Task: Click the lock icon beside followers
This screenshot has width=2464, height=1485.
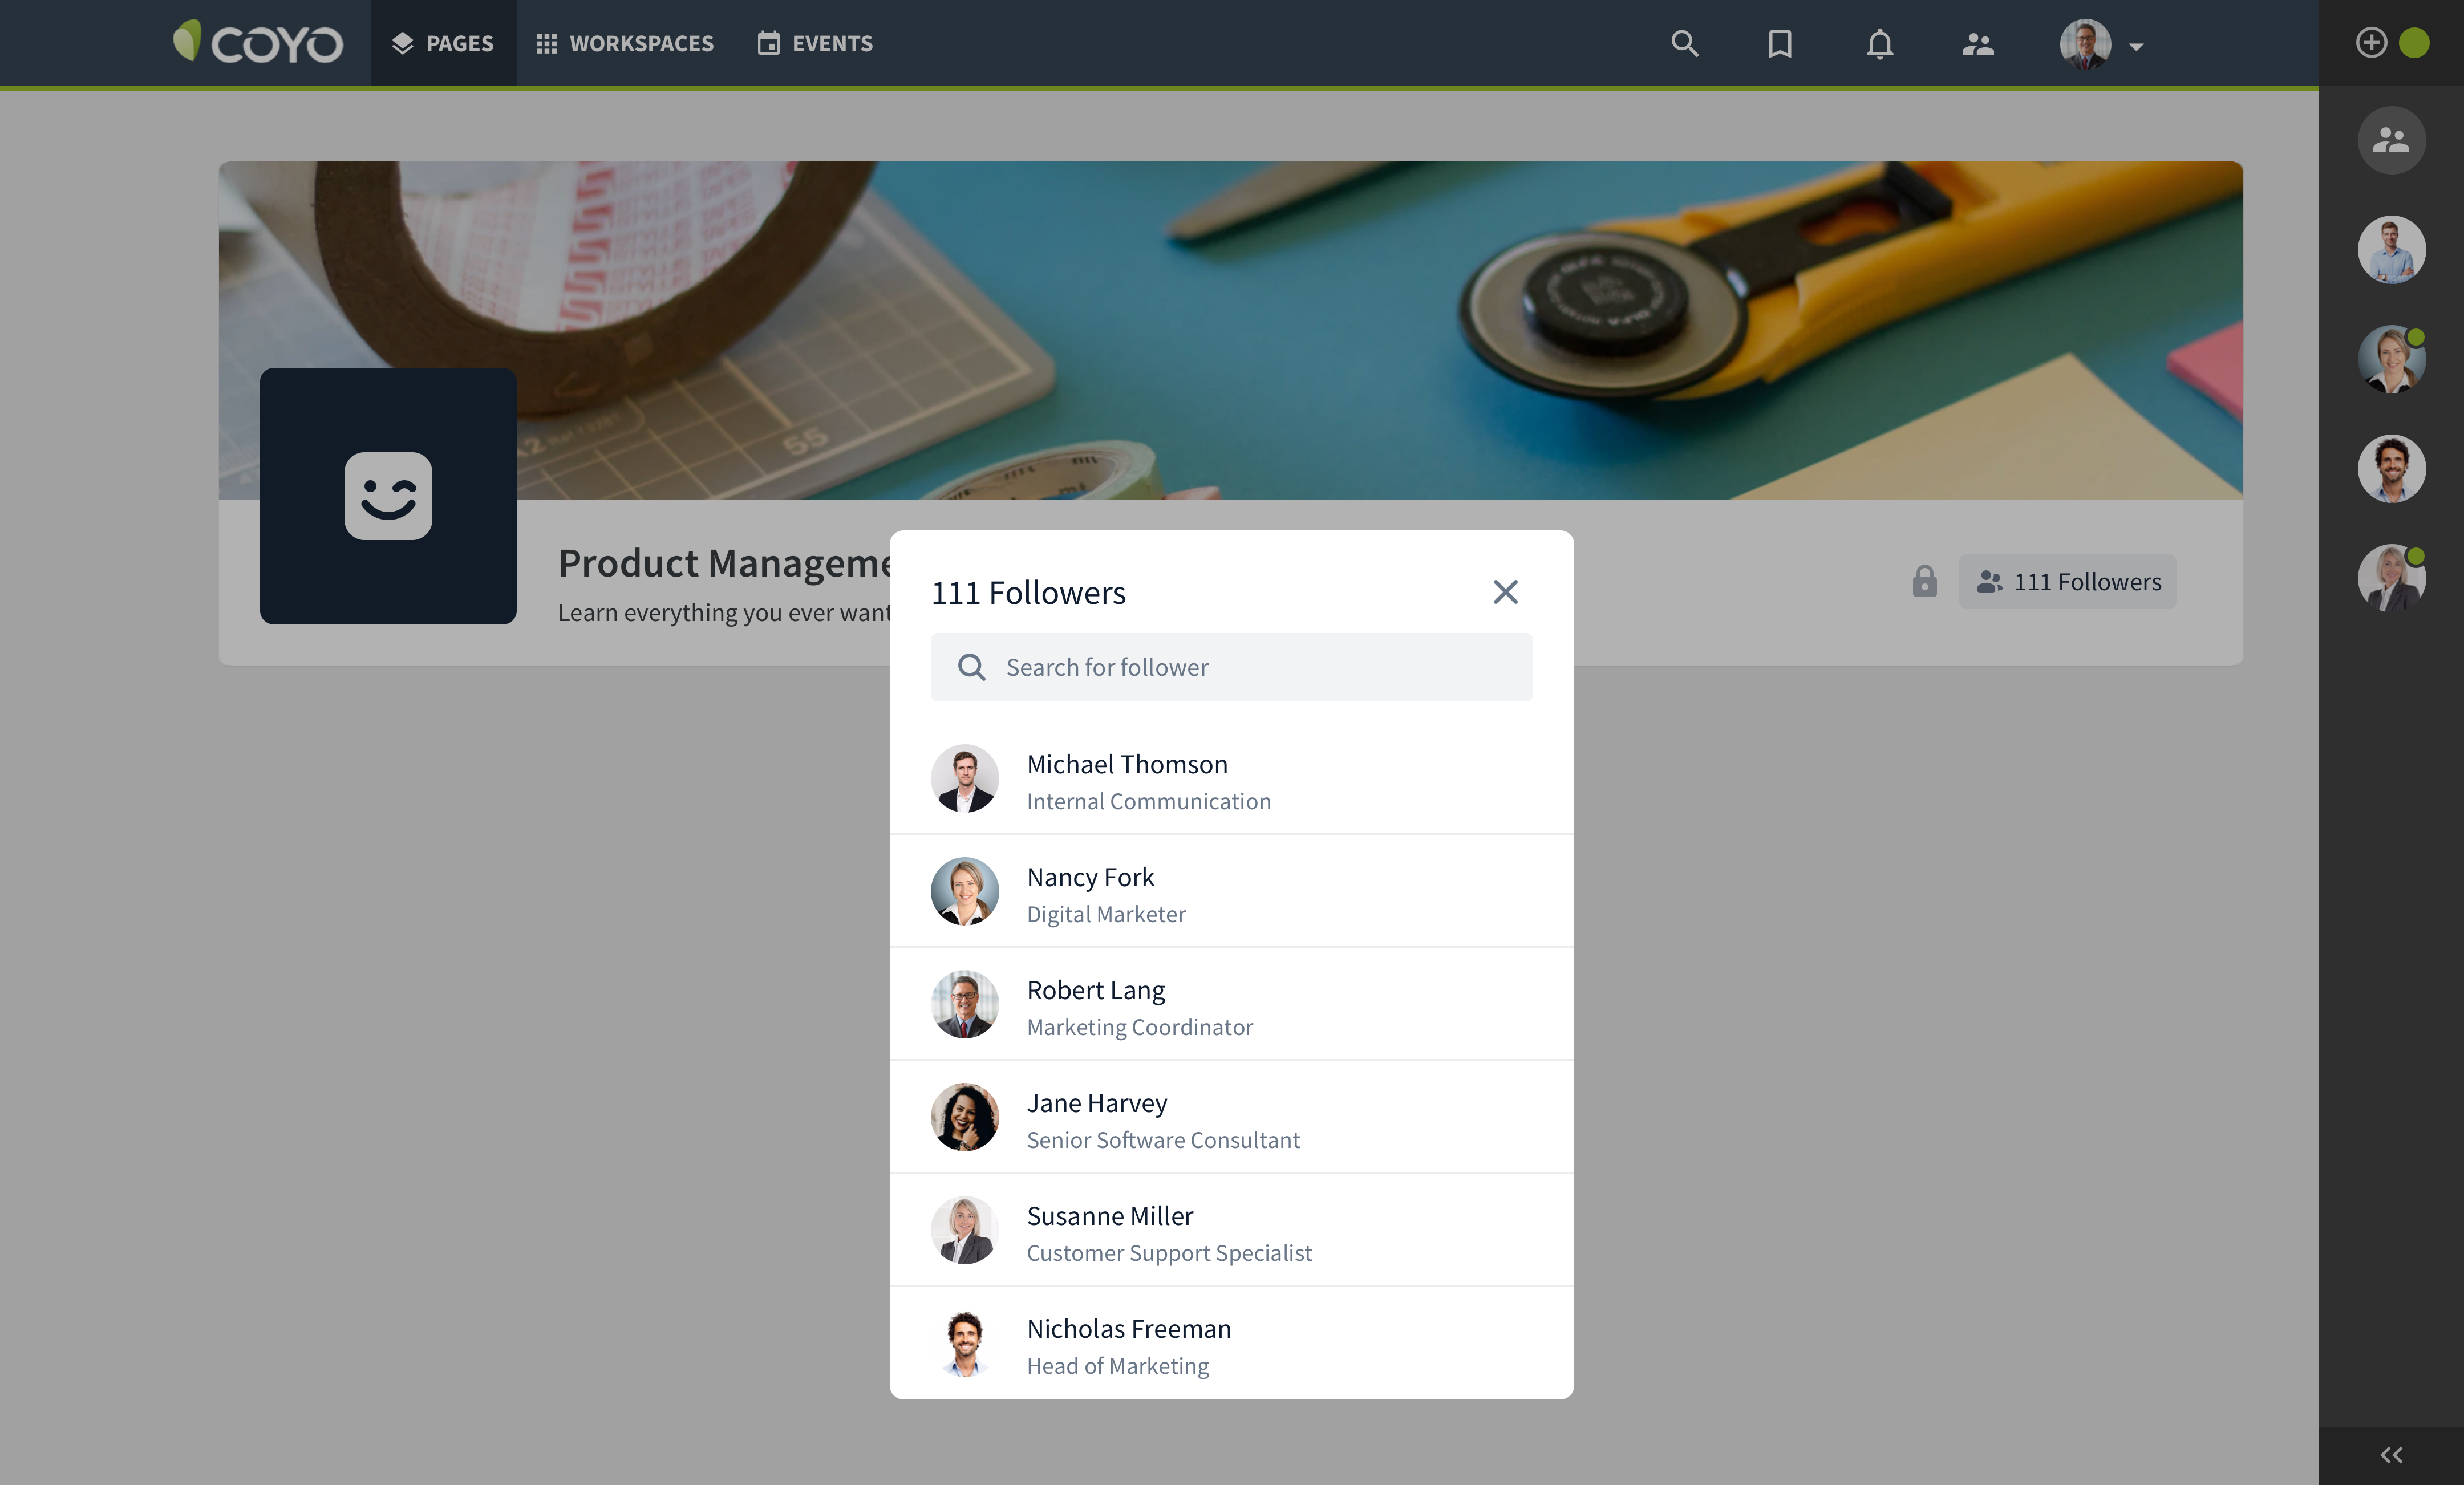Action: pos(1924,581)
